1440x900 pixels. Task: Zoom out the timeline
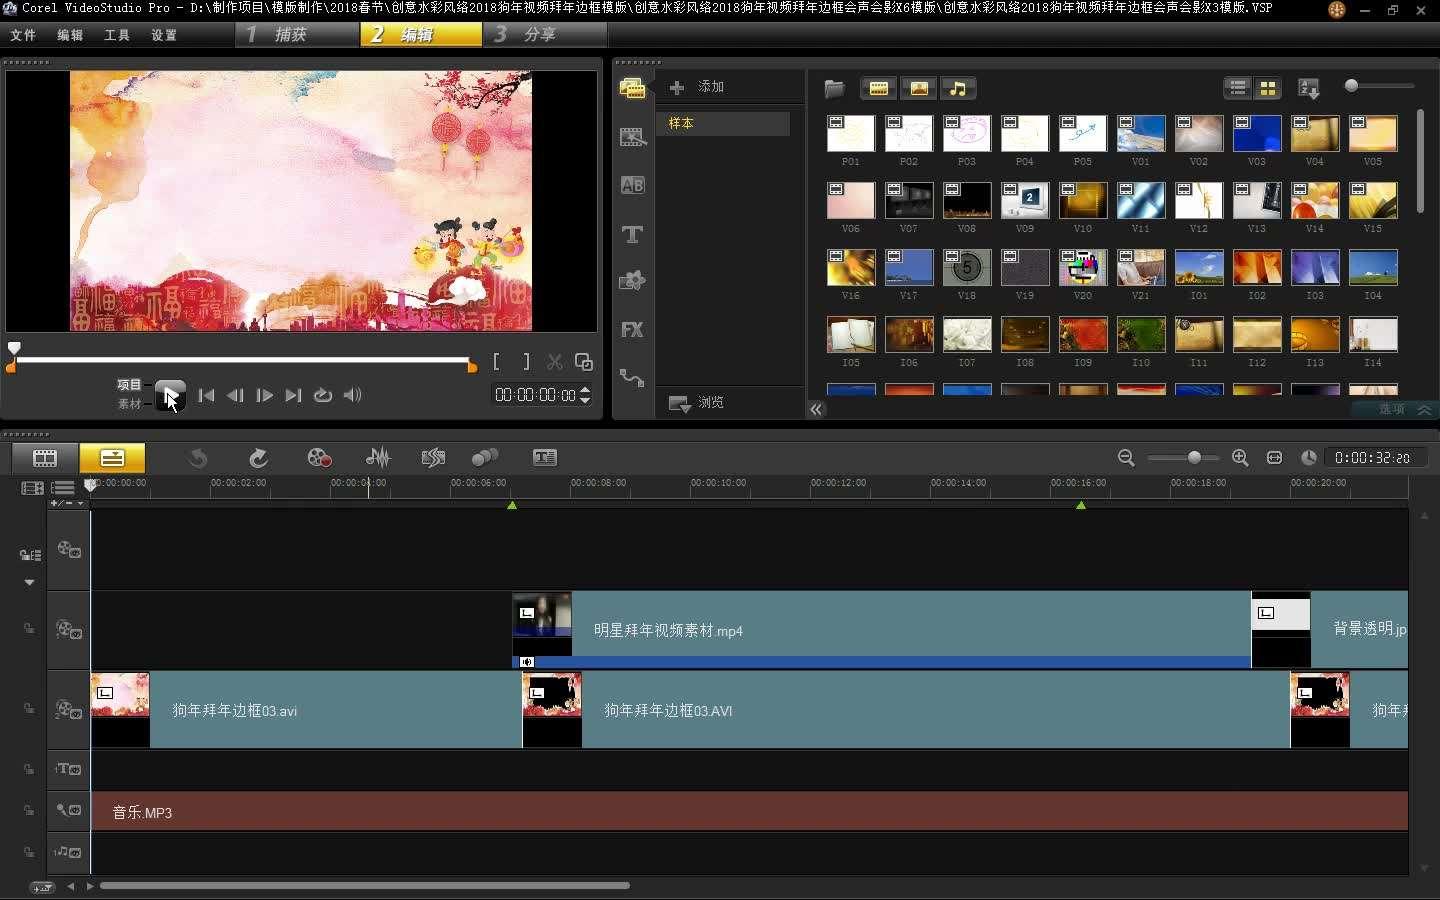tap(1126, 457)
